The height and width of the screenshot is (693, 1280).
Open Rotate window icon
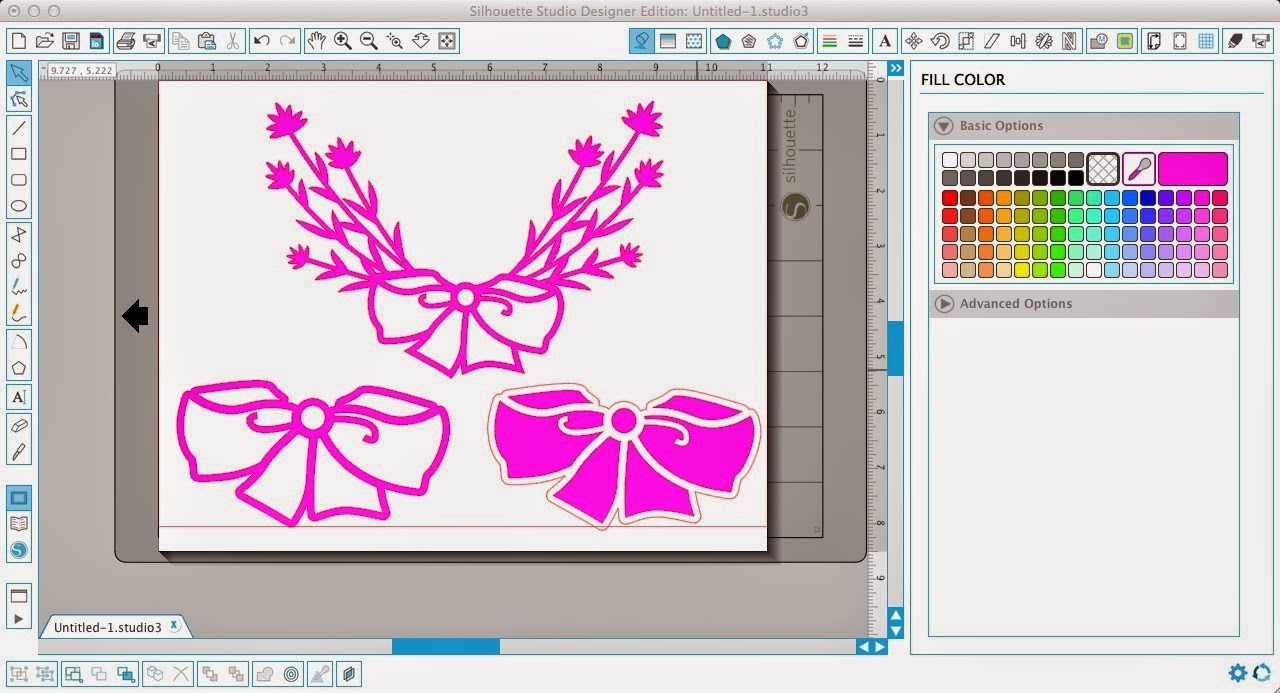[939, 41]
